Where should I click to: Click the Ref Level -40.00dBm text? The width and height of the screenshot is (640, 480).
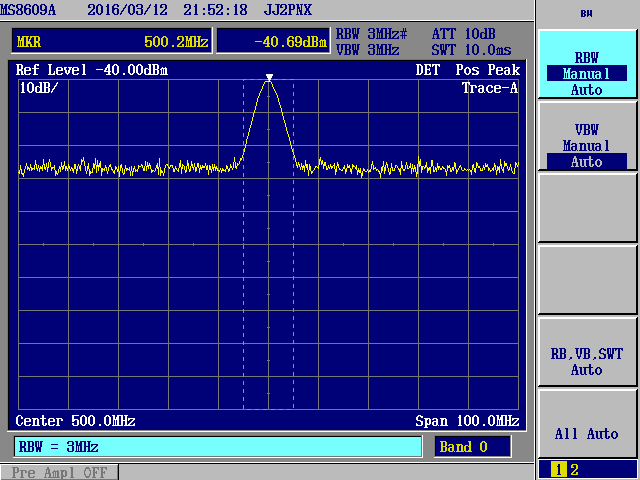[x=91, y=70]
